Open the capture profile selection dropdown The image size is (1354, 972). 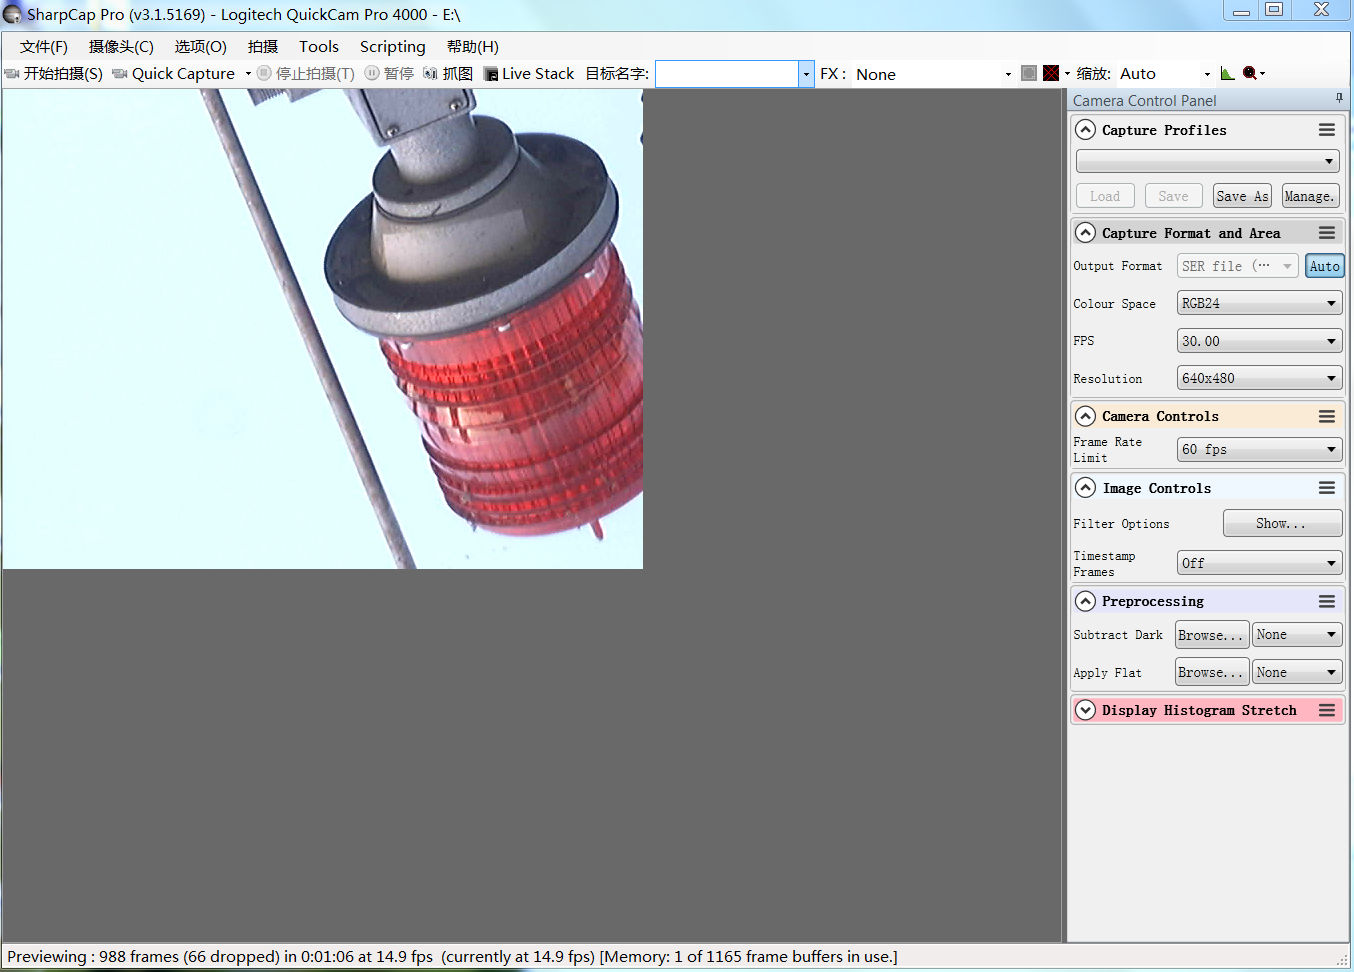1208,161
